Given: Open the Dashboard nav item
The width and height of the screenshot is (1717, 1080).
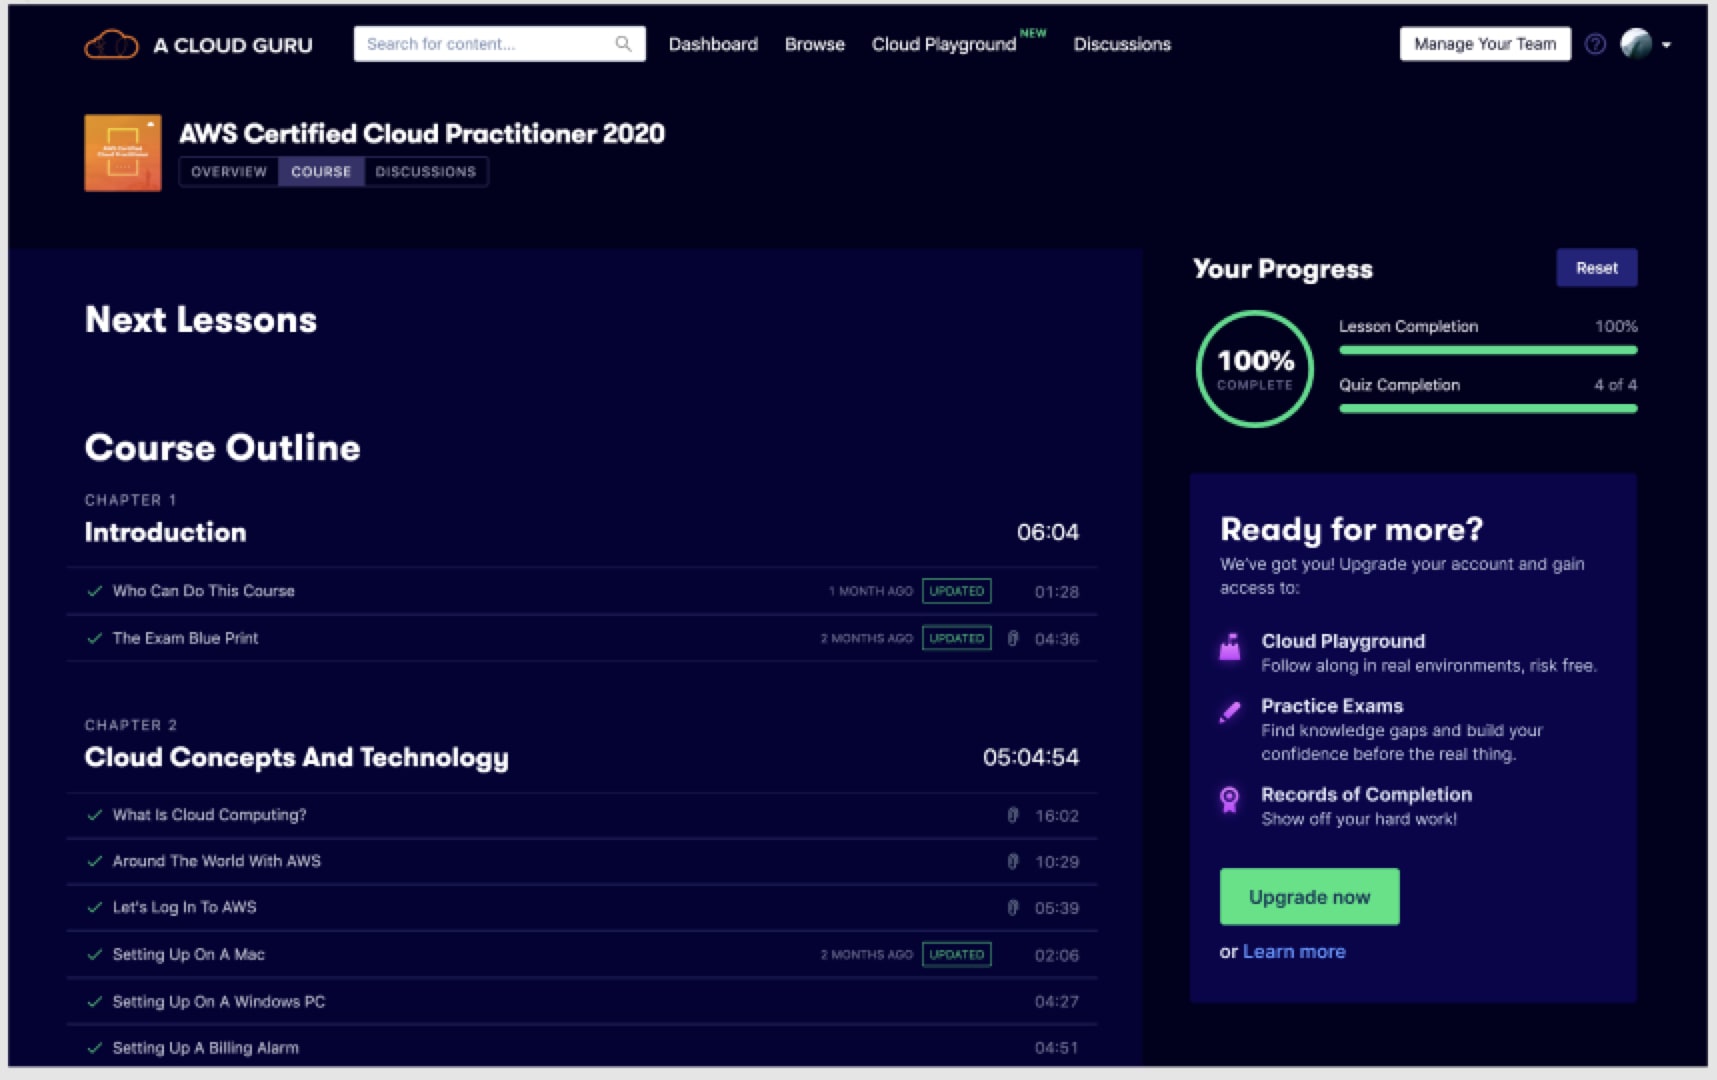Looking at the screenshot, I should [713, 44].
